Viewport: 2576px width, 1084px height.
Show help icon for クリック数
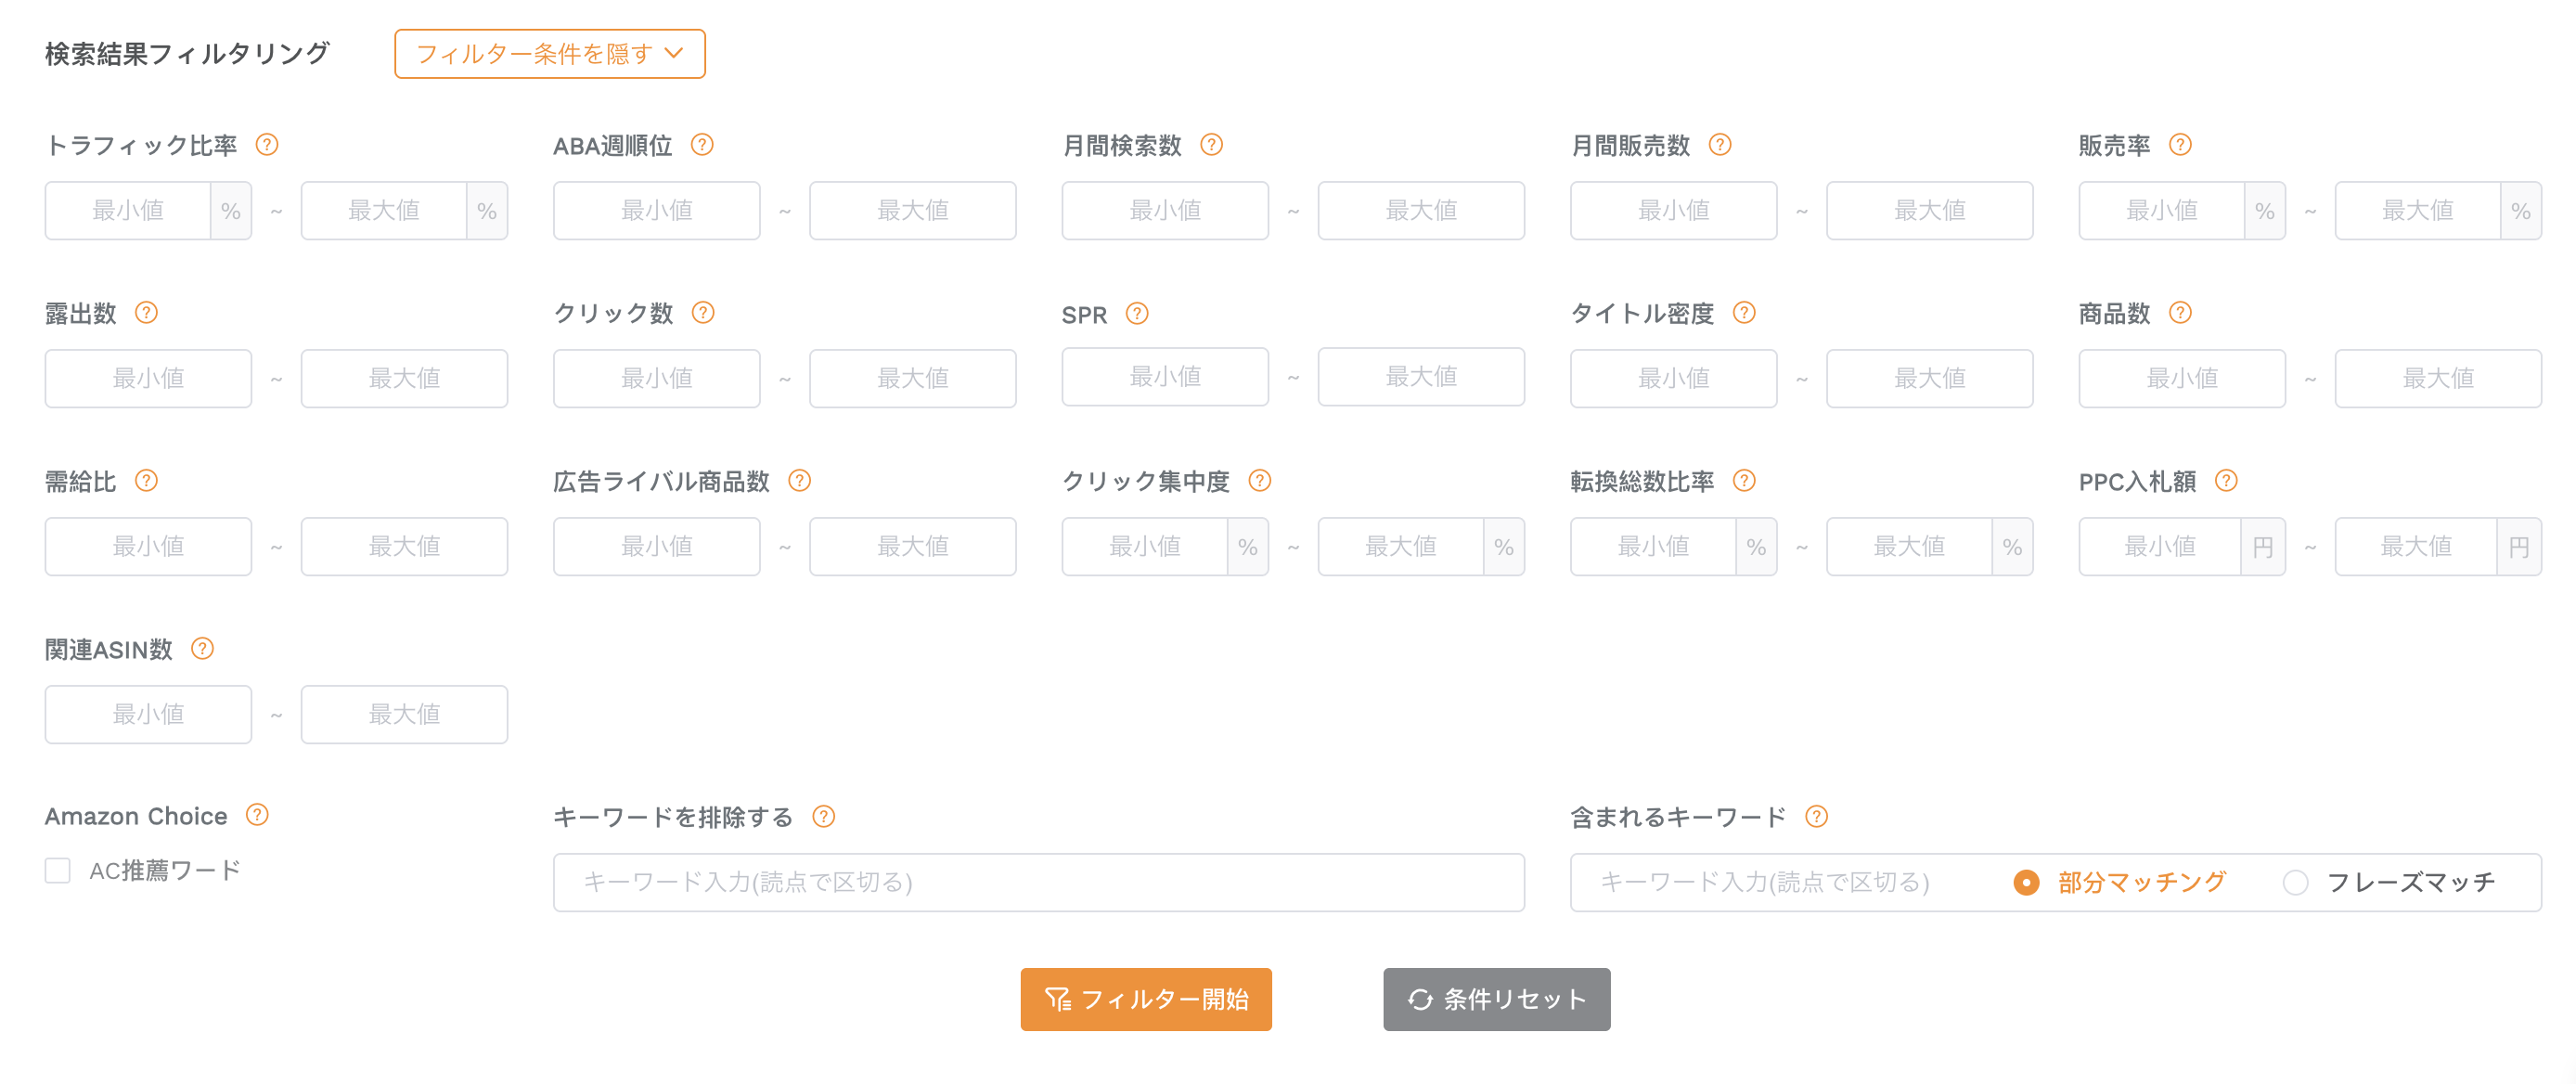[704, 313]
